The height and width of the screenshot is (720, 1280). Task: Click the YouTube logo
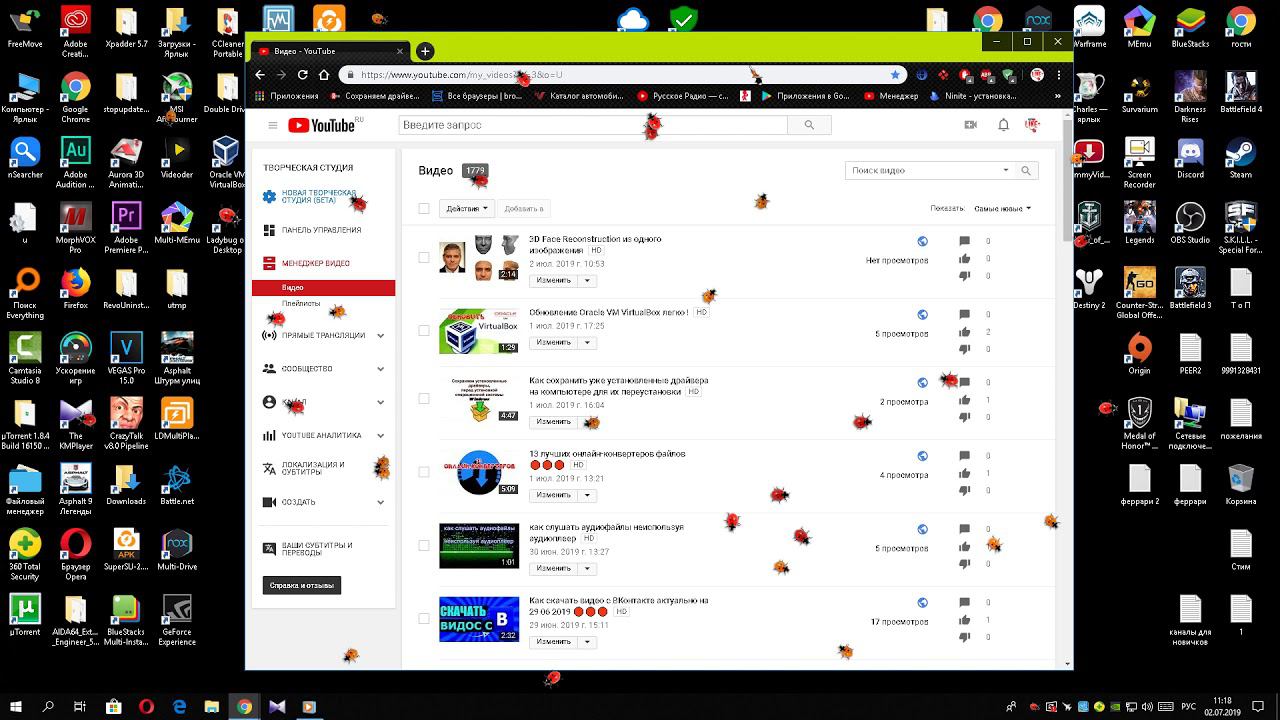point(321,125)
